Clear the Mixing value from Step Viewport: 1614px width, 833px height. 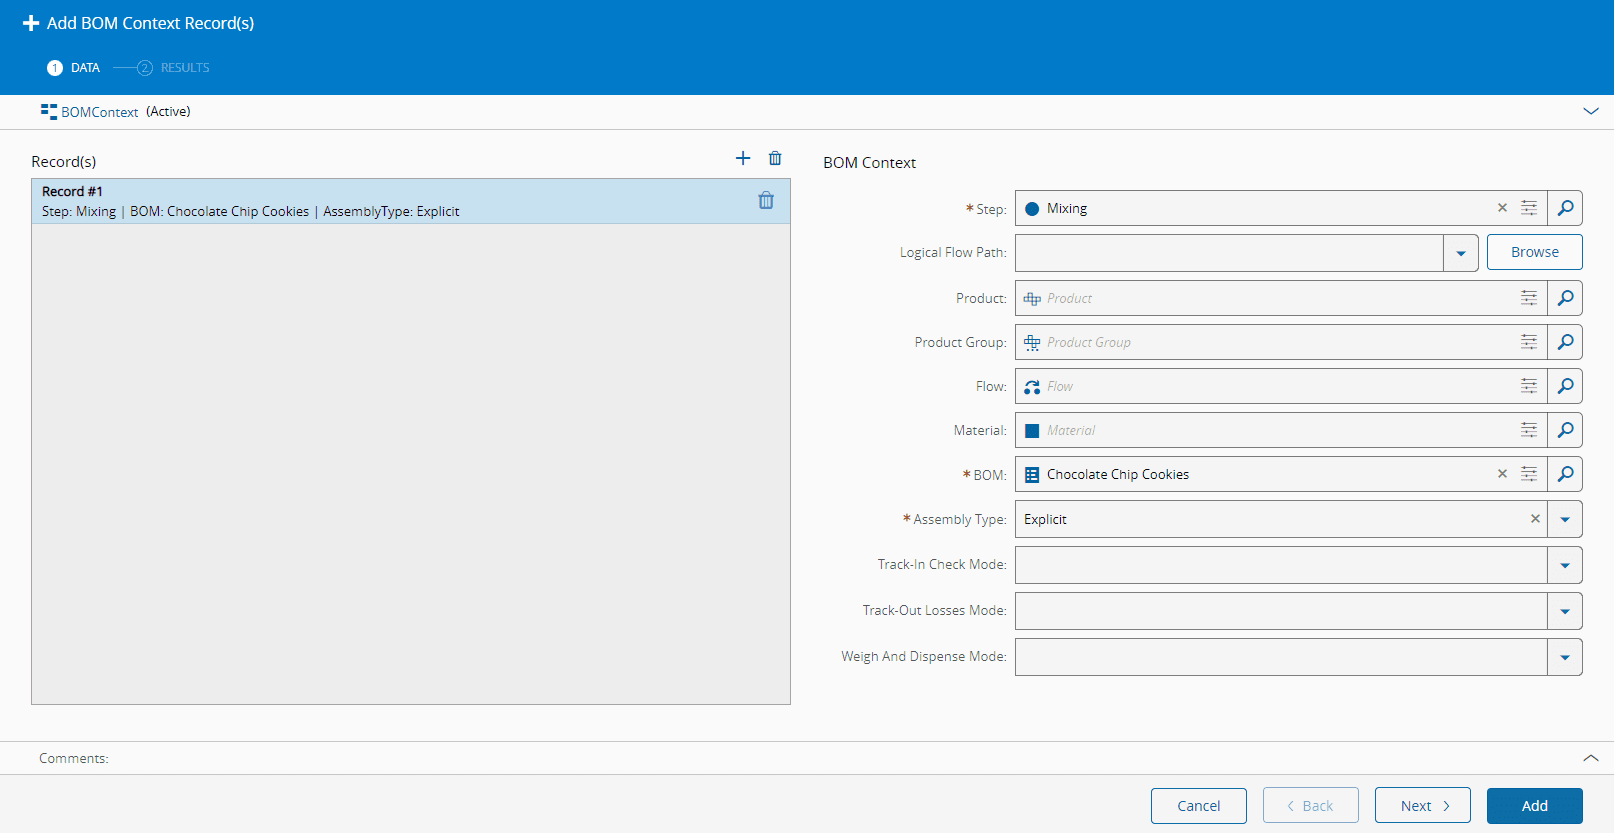tap(1502, 208)
